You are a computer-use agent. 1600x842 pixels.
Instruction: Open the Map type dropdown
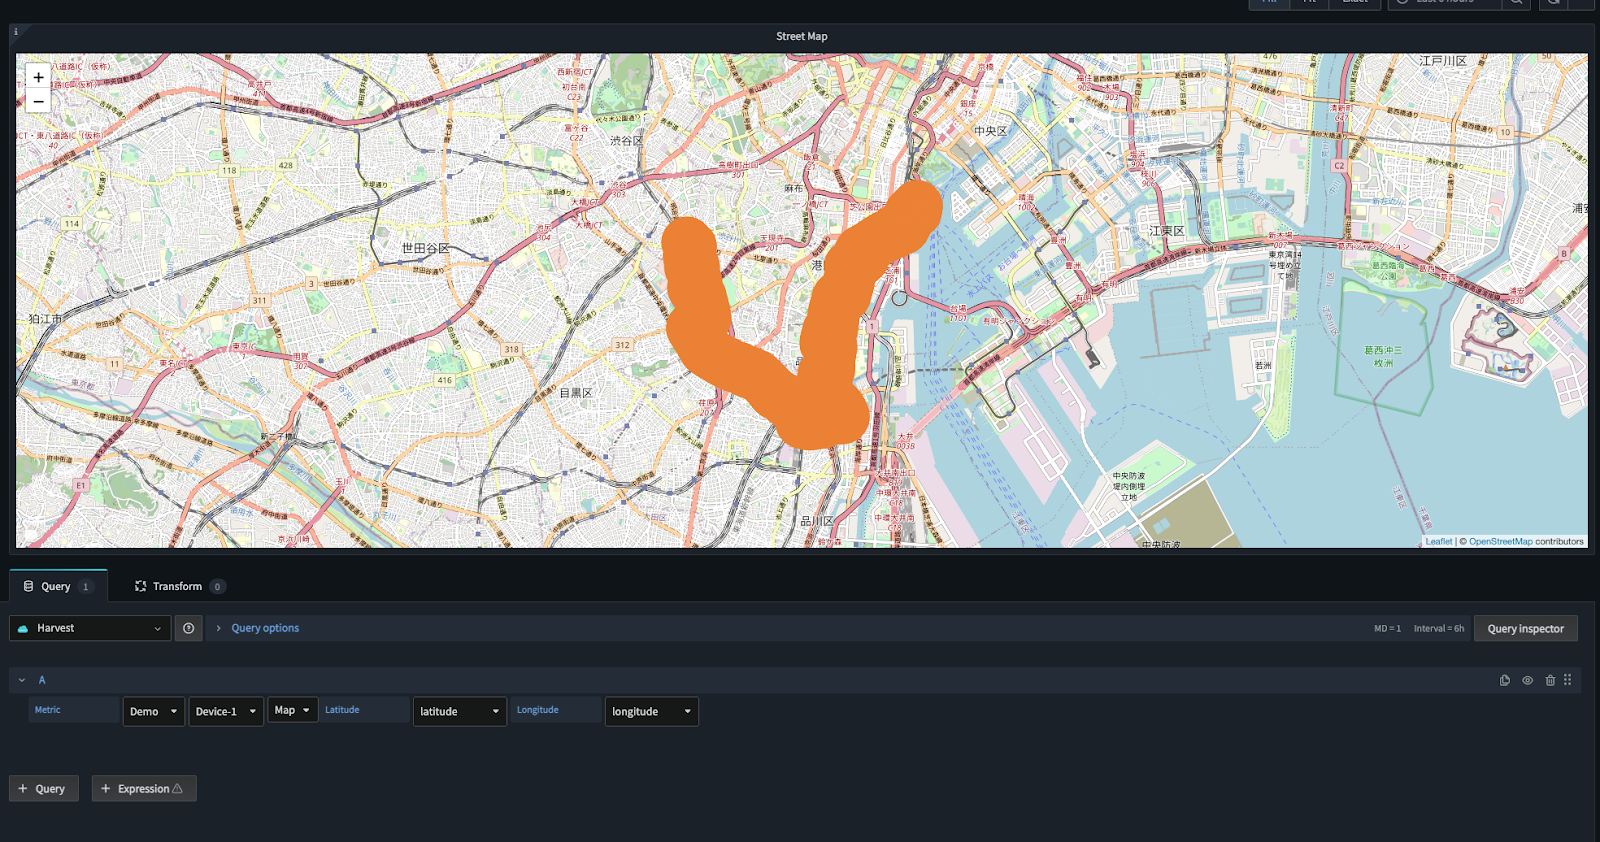tap(292, 710)
